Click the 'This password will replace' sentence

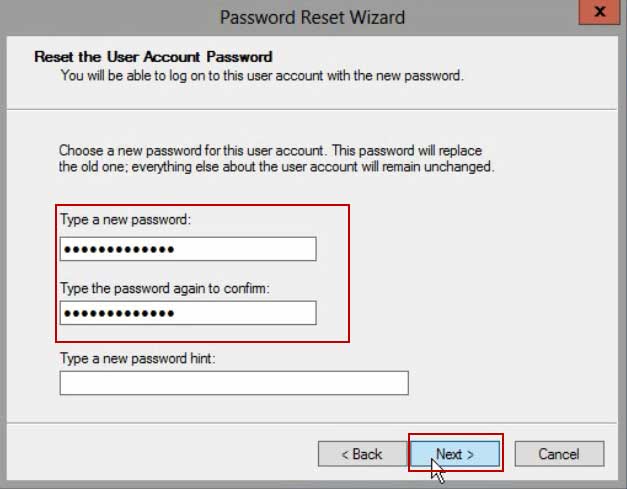pyautogui.click(x=407, y=151)
